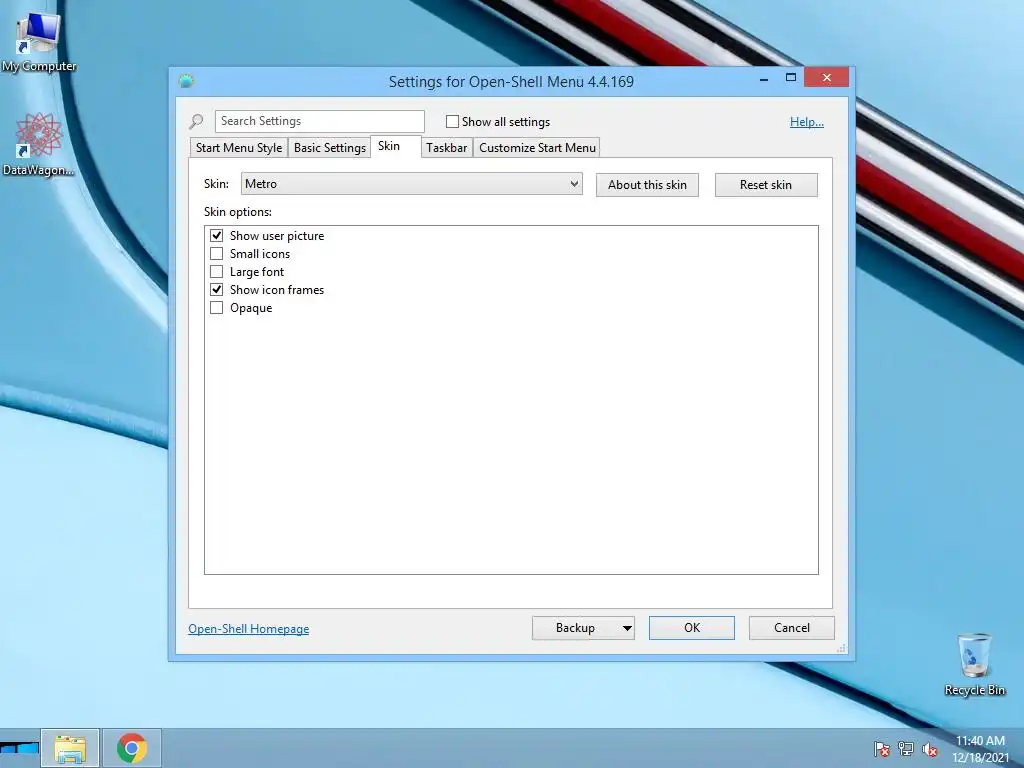Launch Google Chrome from the taskbar
This screenshot has height=768, width=1024.
point(132,748)
